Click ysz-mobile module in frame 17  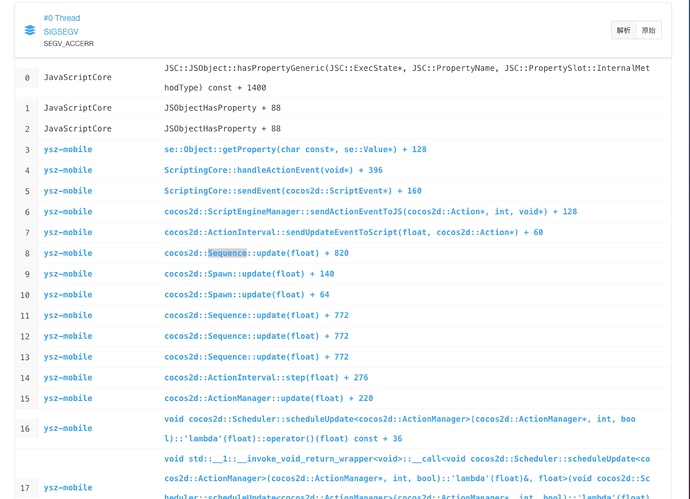(x=68, y=488)
